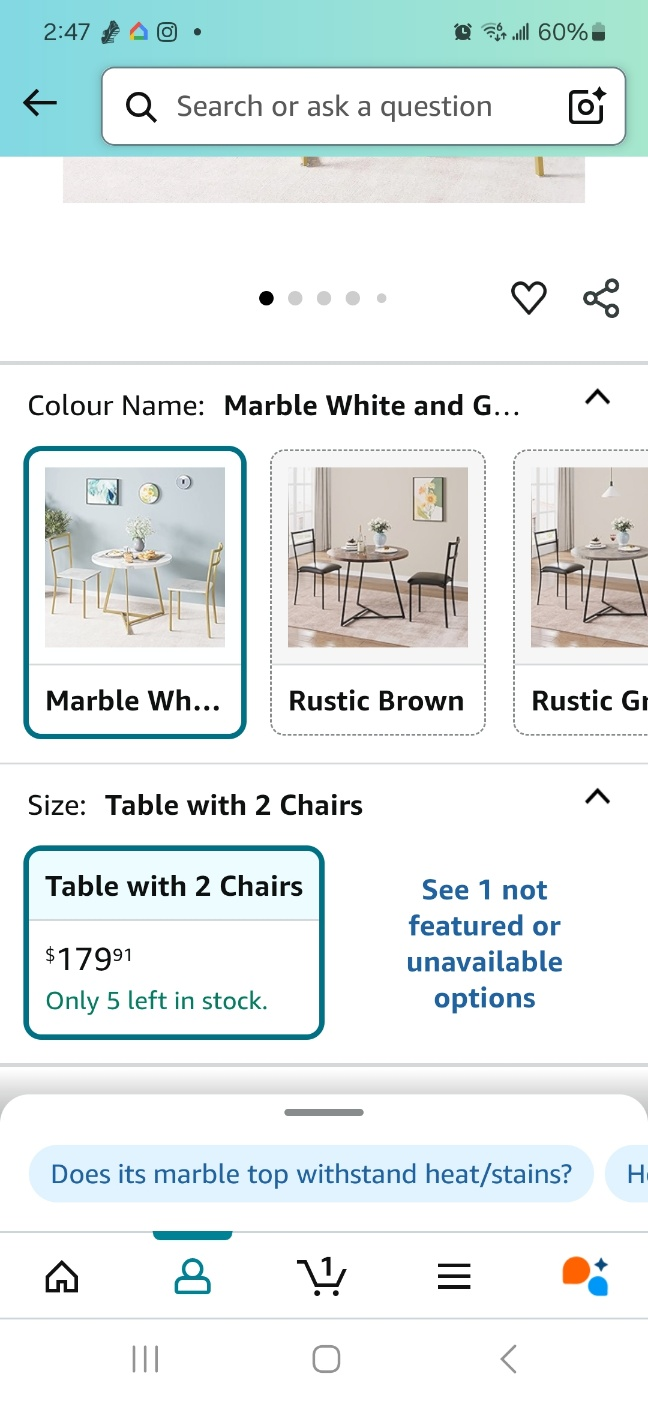Open the hamburger menu icon

[454, 1276]
